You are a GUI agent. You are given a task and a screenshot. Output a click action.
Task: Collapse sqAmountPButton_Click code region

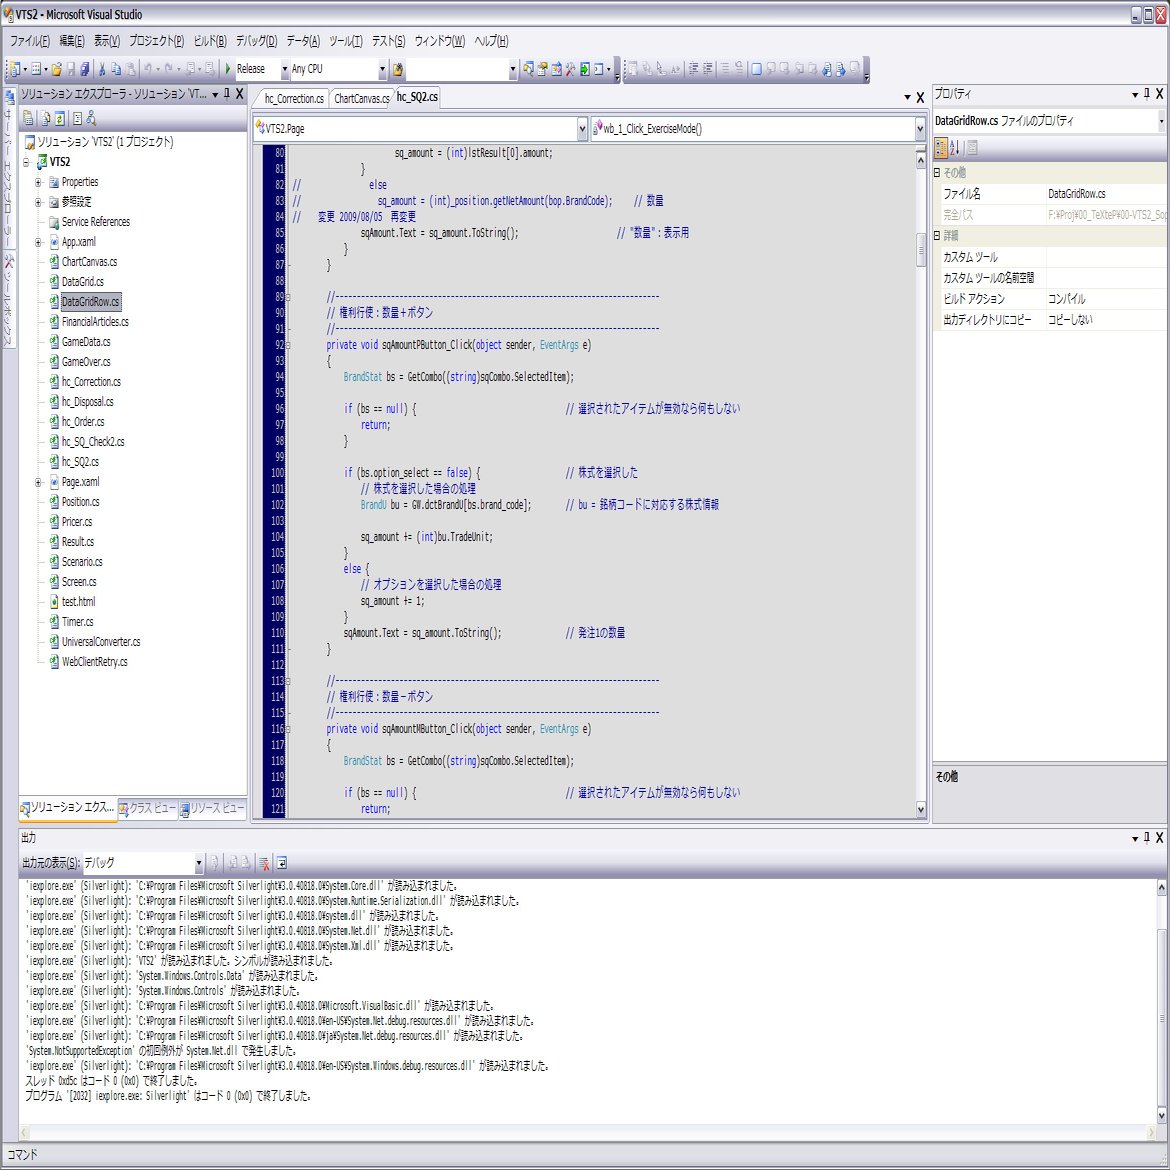[x=288, y=345]
